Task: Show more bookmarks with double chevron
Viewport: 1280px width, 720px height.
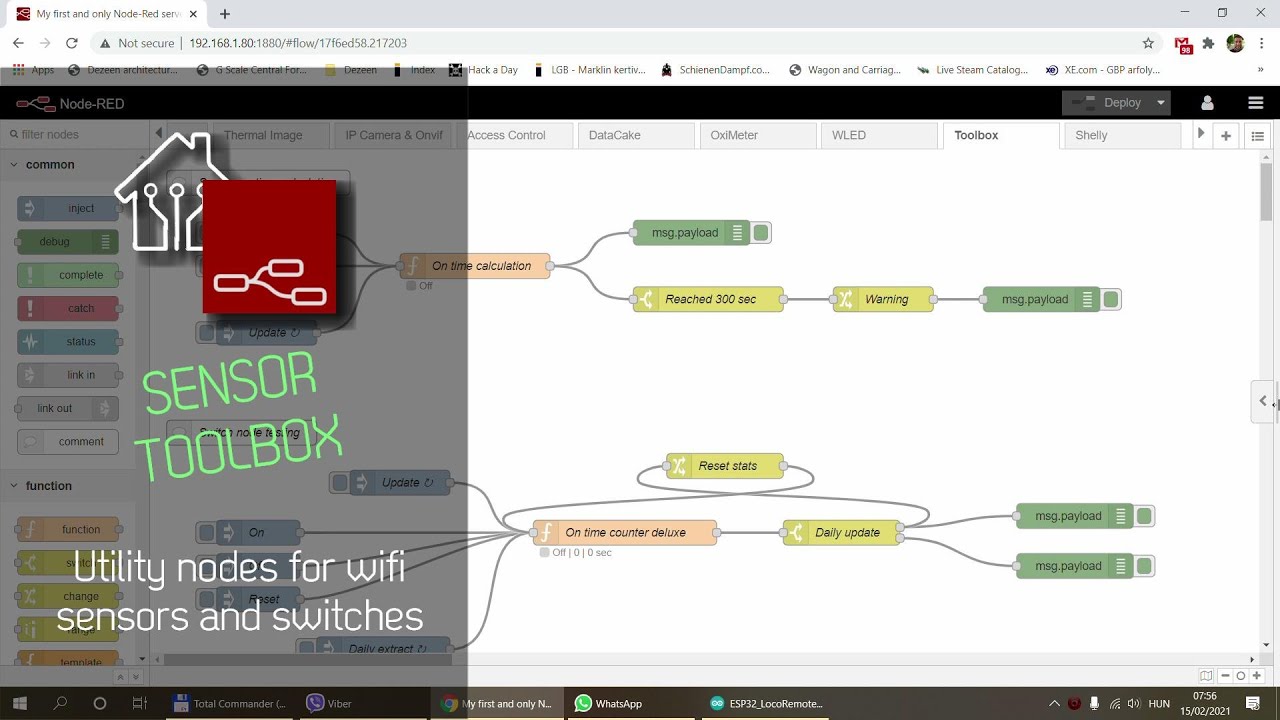Action: pos(1260,70)
